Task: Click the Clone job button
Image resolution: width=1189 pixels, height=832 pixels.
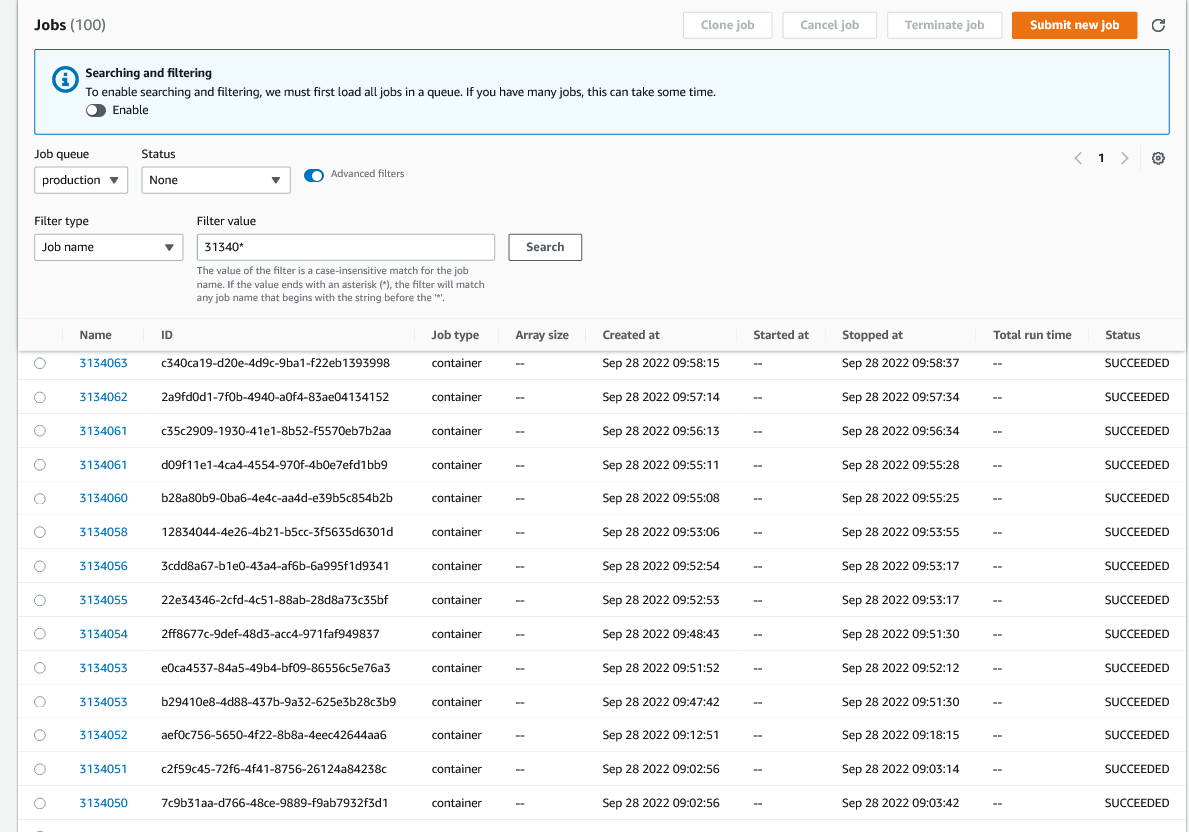Action: click(727, 25)
